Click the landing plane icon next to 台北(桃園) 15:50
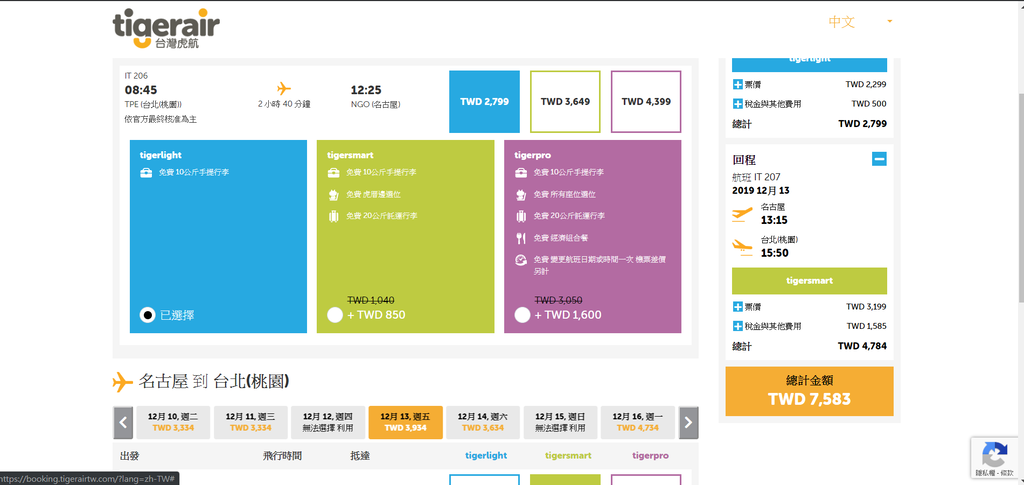This screenshot has width=1024, height=485. [x=743, y=246]
